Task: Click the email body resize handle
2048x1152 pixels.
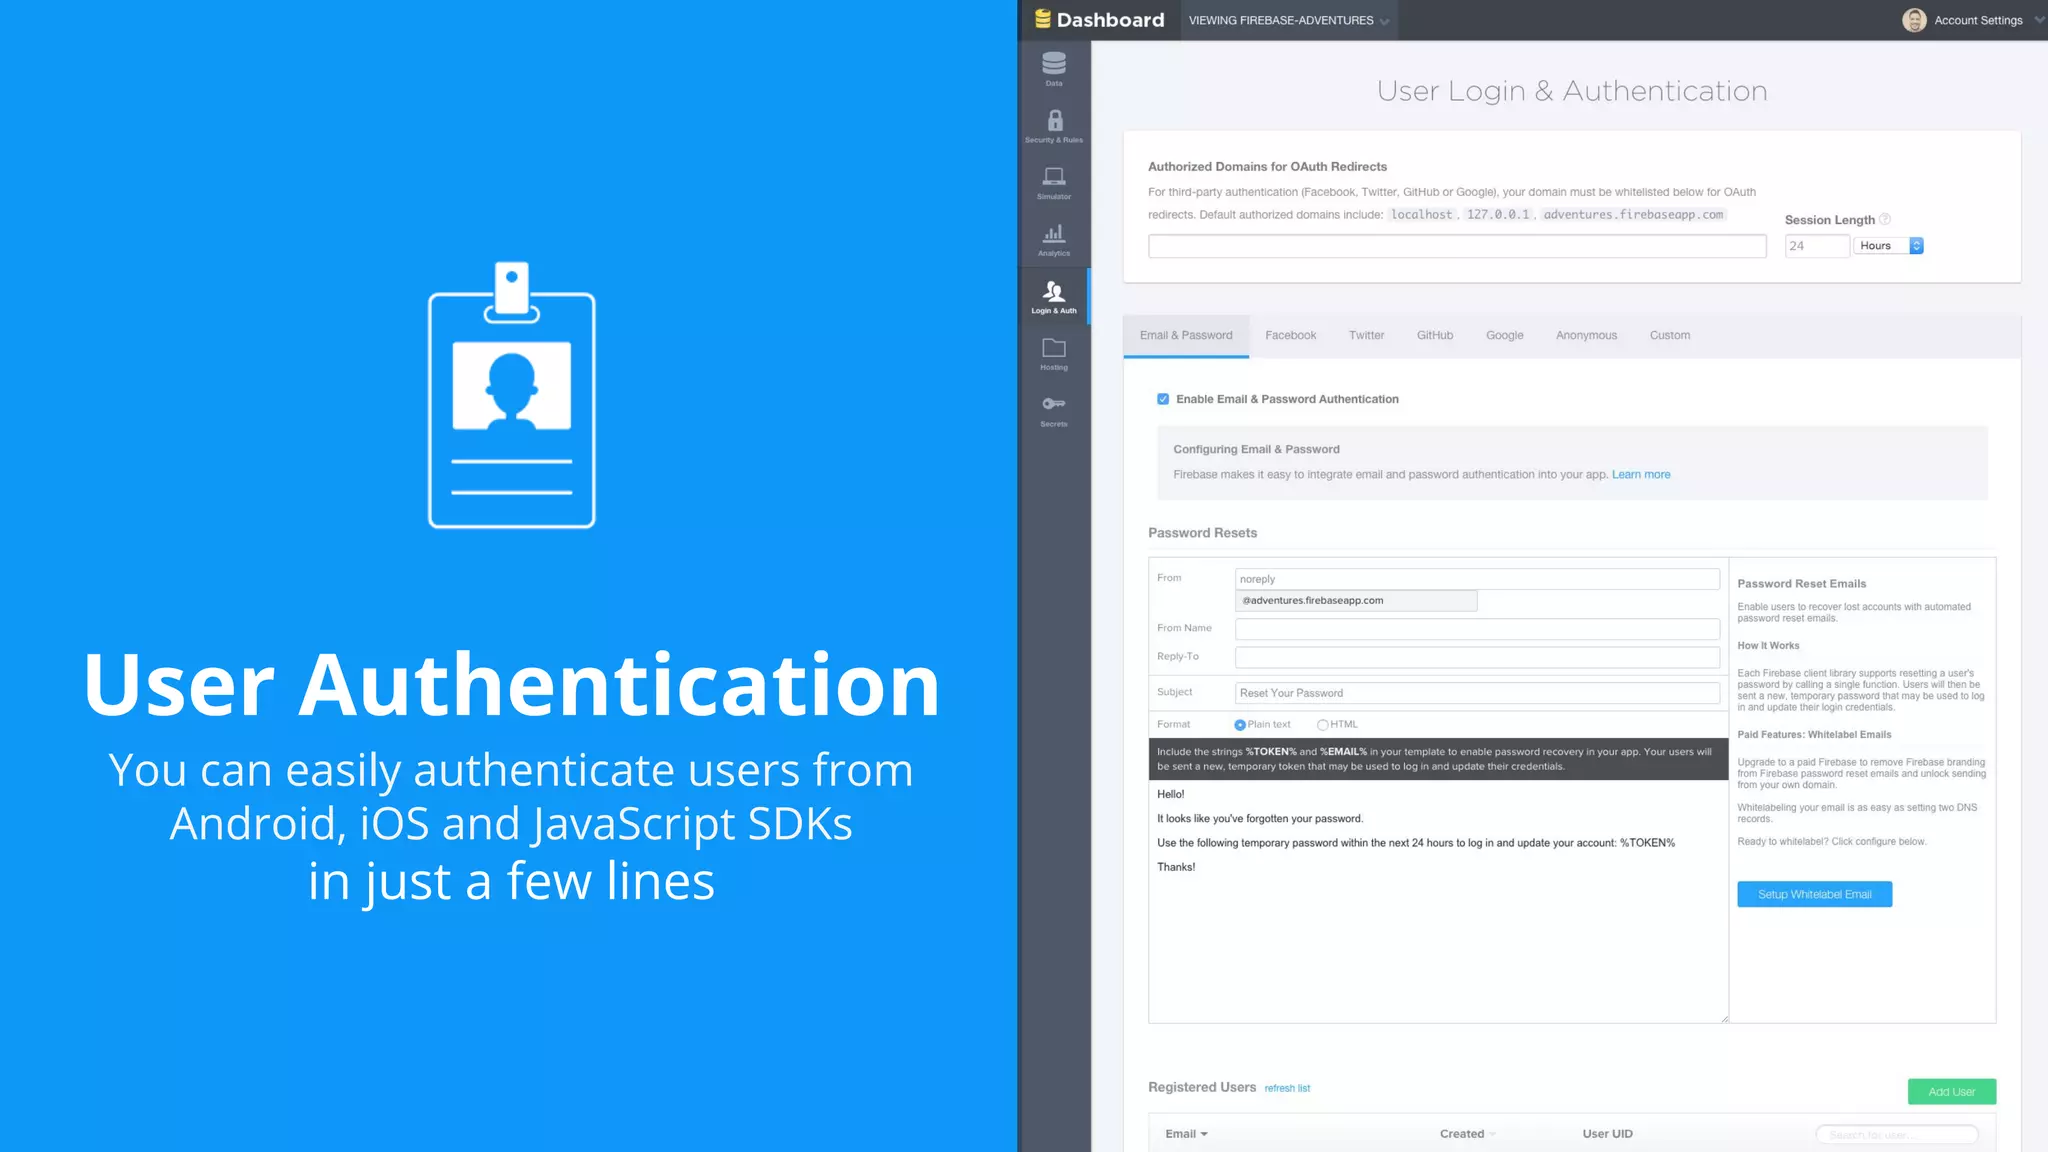Action: pos(1723,1018)
